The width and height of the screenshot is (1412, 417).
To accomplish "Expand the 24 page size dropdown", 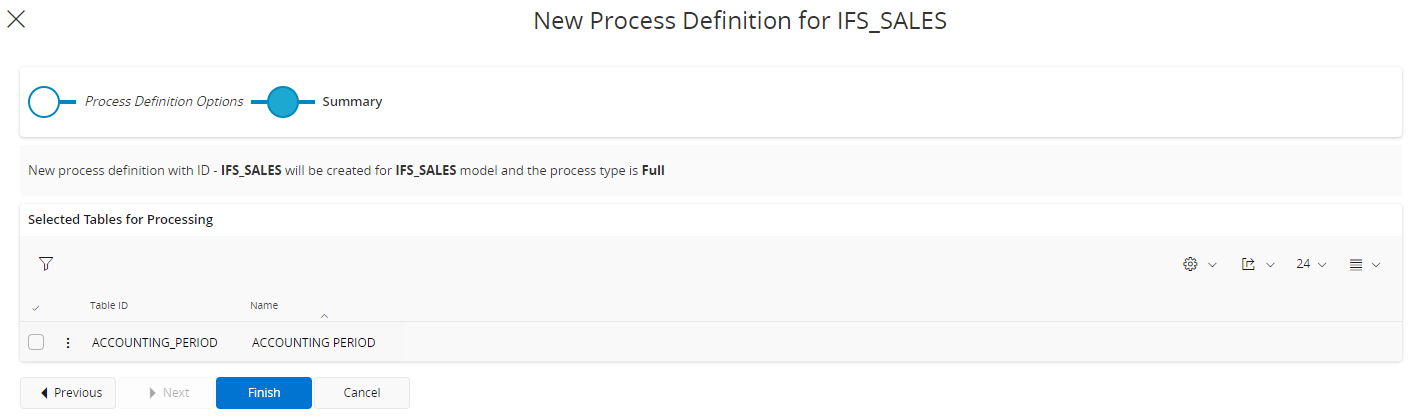I will [x=1310, y=264].
